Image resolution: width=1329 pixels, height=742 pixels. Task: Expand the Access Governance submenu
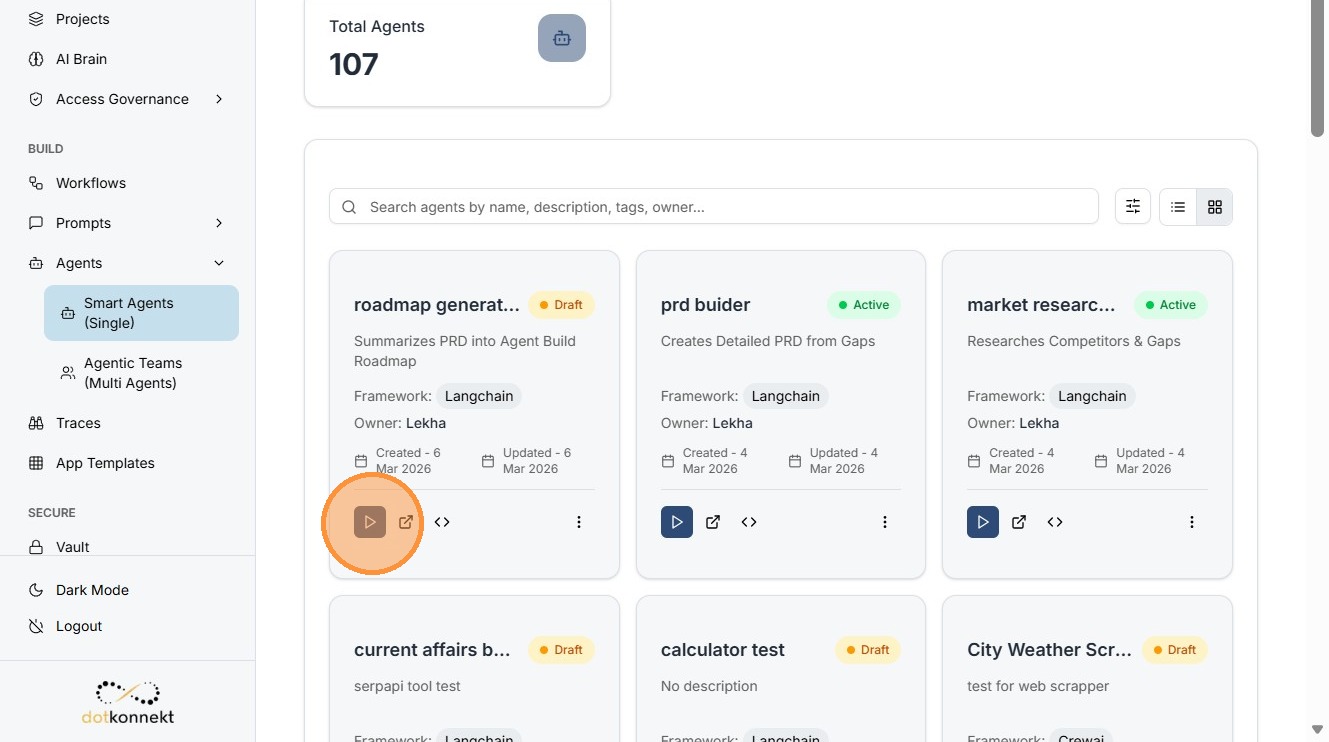pos(219,99)
